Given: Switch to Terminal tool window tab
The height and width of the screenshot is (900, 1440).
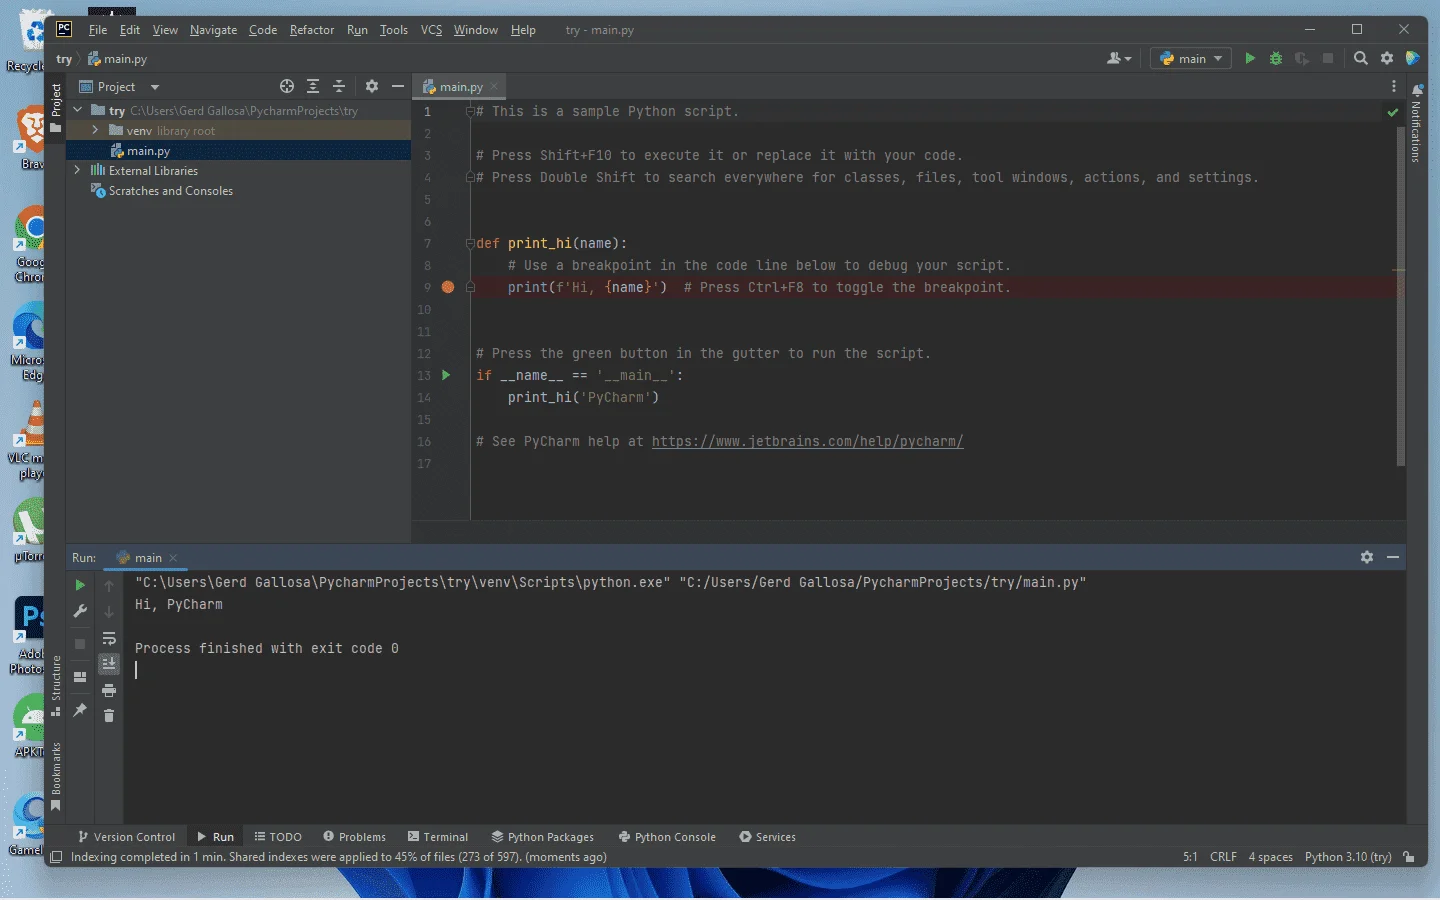Looking at the screenshot, I should (438, 837).
